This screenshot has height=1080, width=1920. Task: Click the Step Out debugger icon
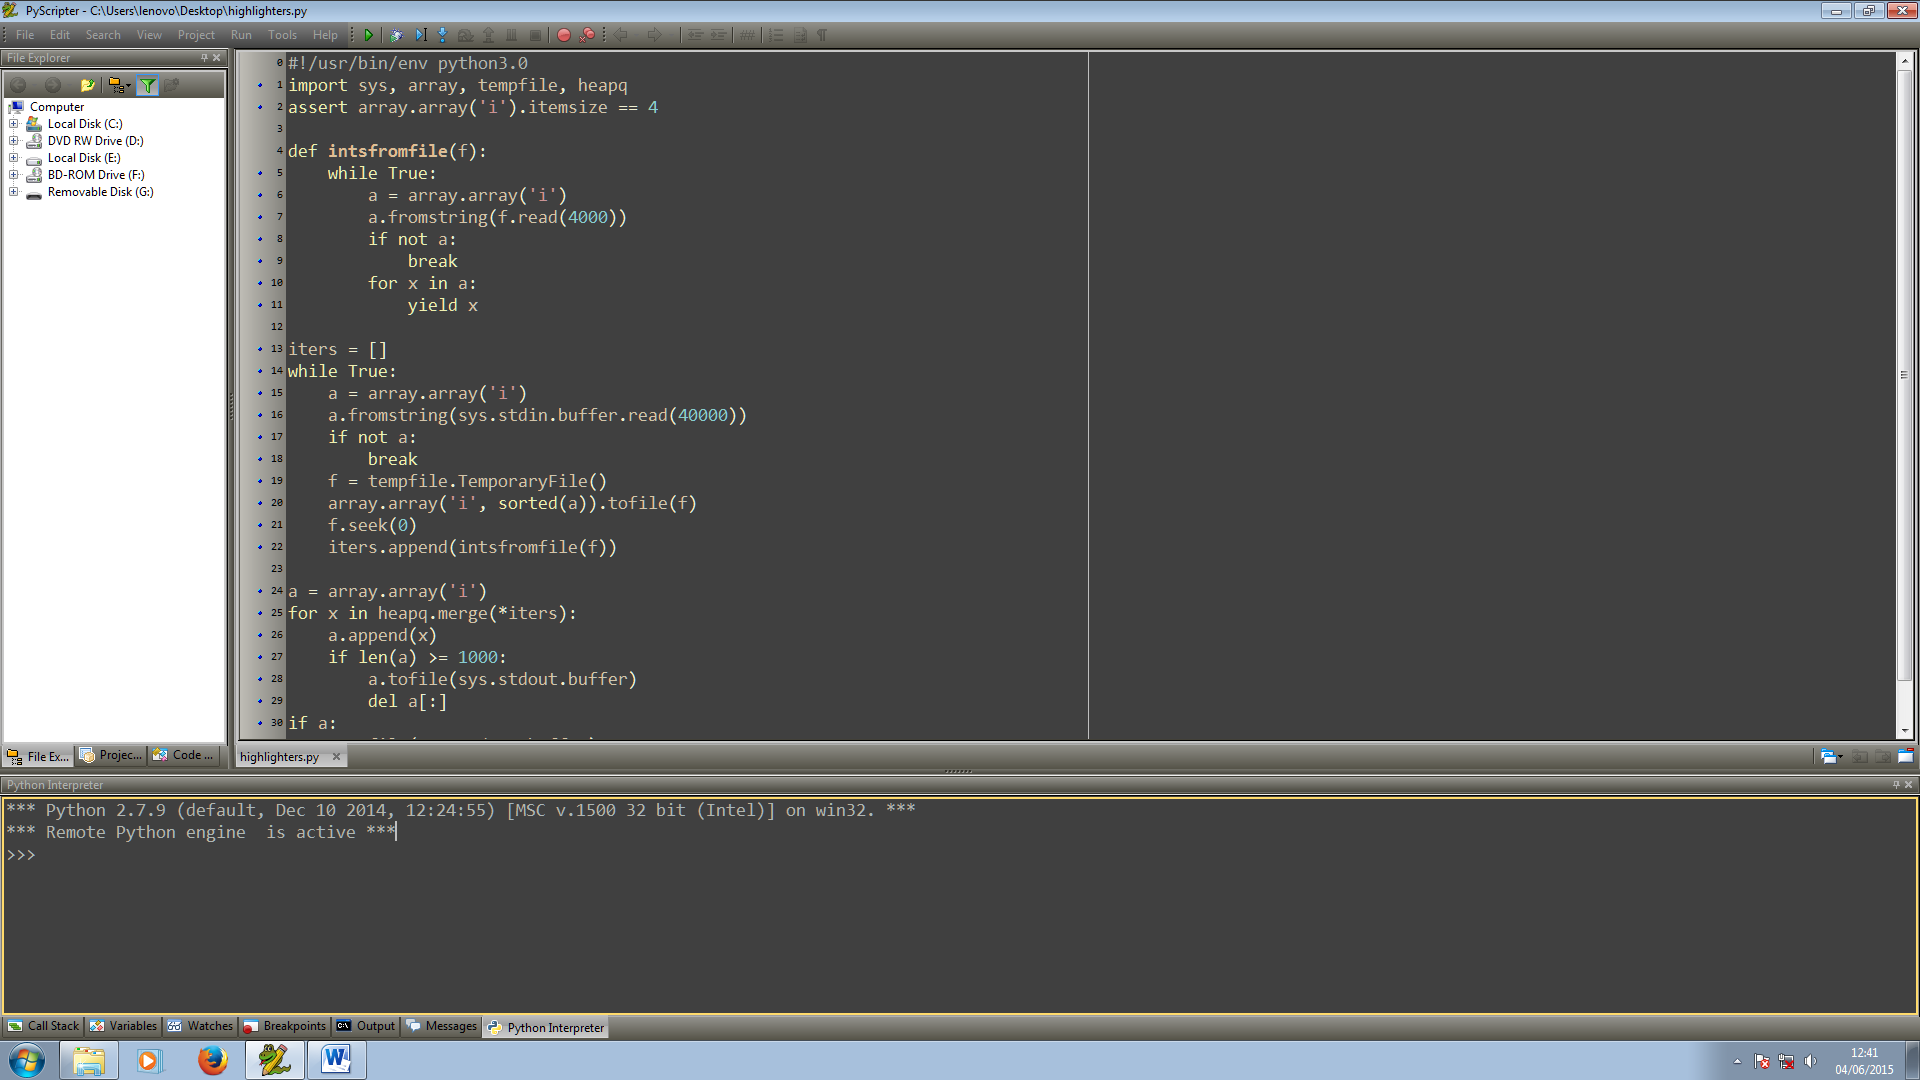coord(488,35)
